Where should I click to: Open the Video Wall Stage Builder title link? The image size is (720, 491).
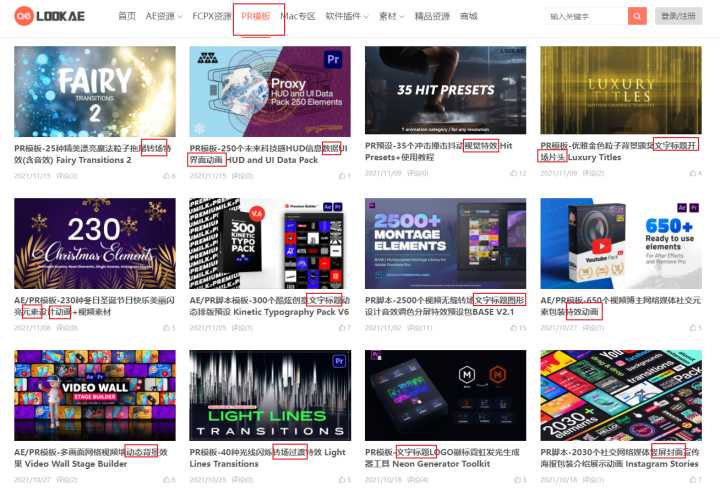tap(94, 457)
